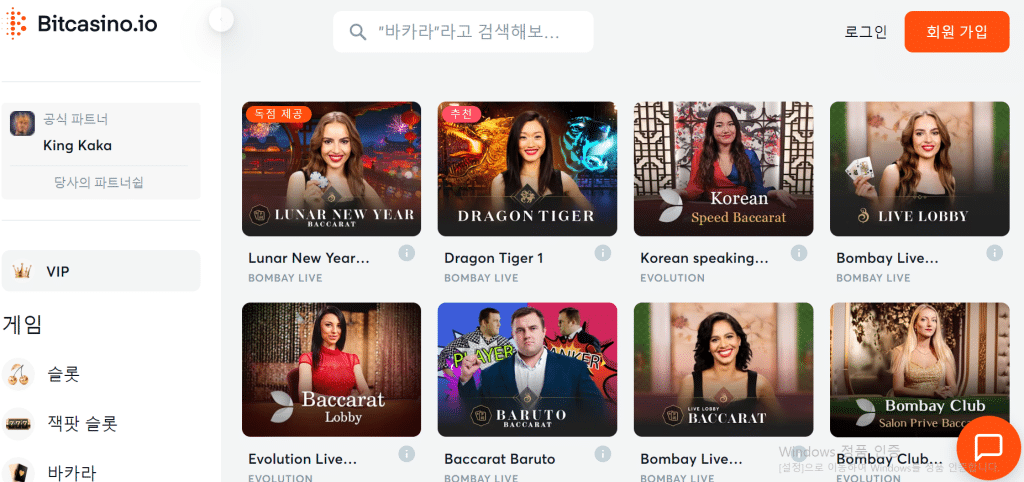
Task: Focus the game search input field
Action: coord(463,31)
